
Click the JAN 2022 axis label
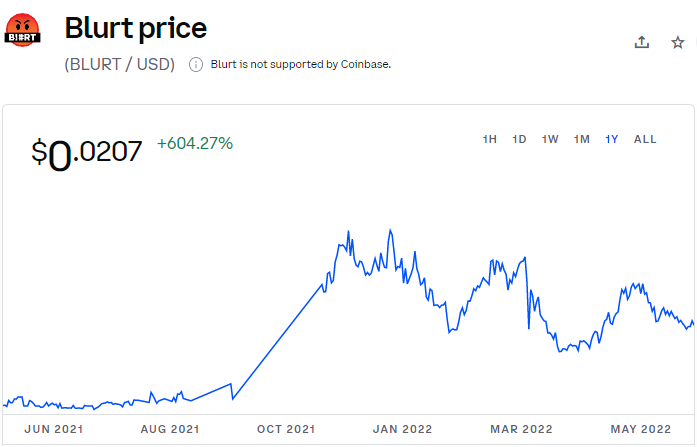pos(403,429)
